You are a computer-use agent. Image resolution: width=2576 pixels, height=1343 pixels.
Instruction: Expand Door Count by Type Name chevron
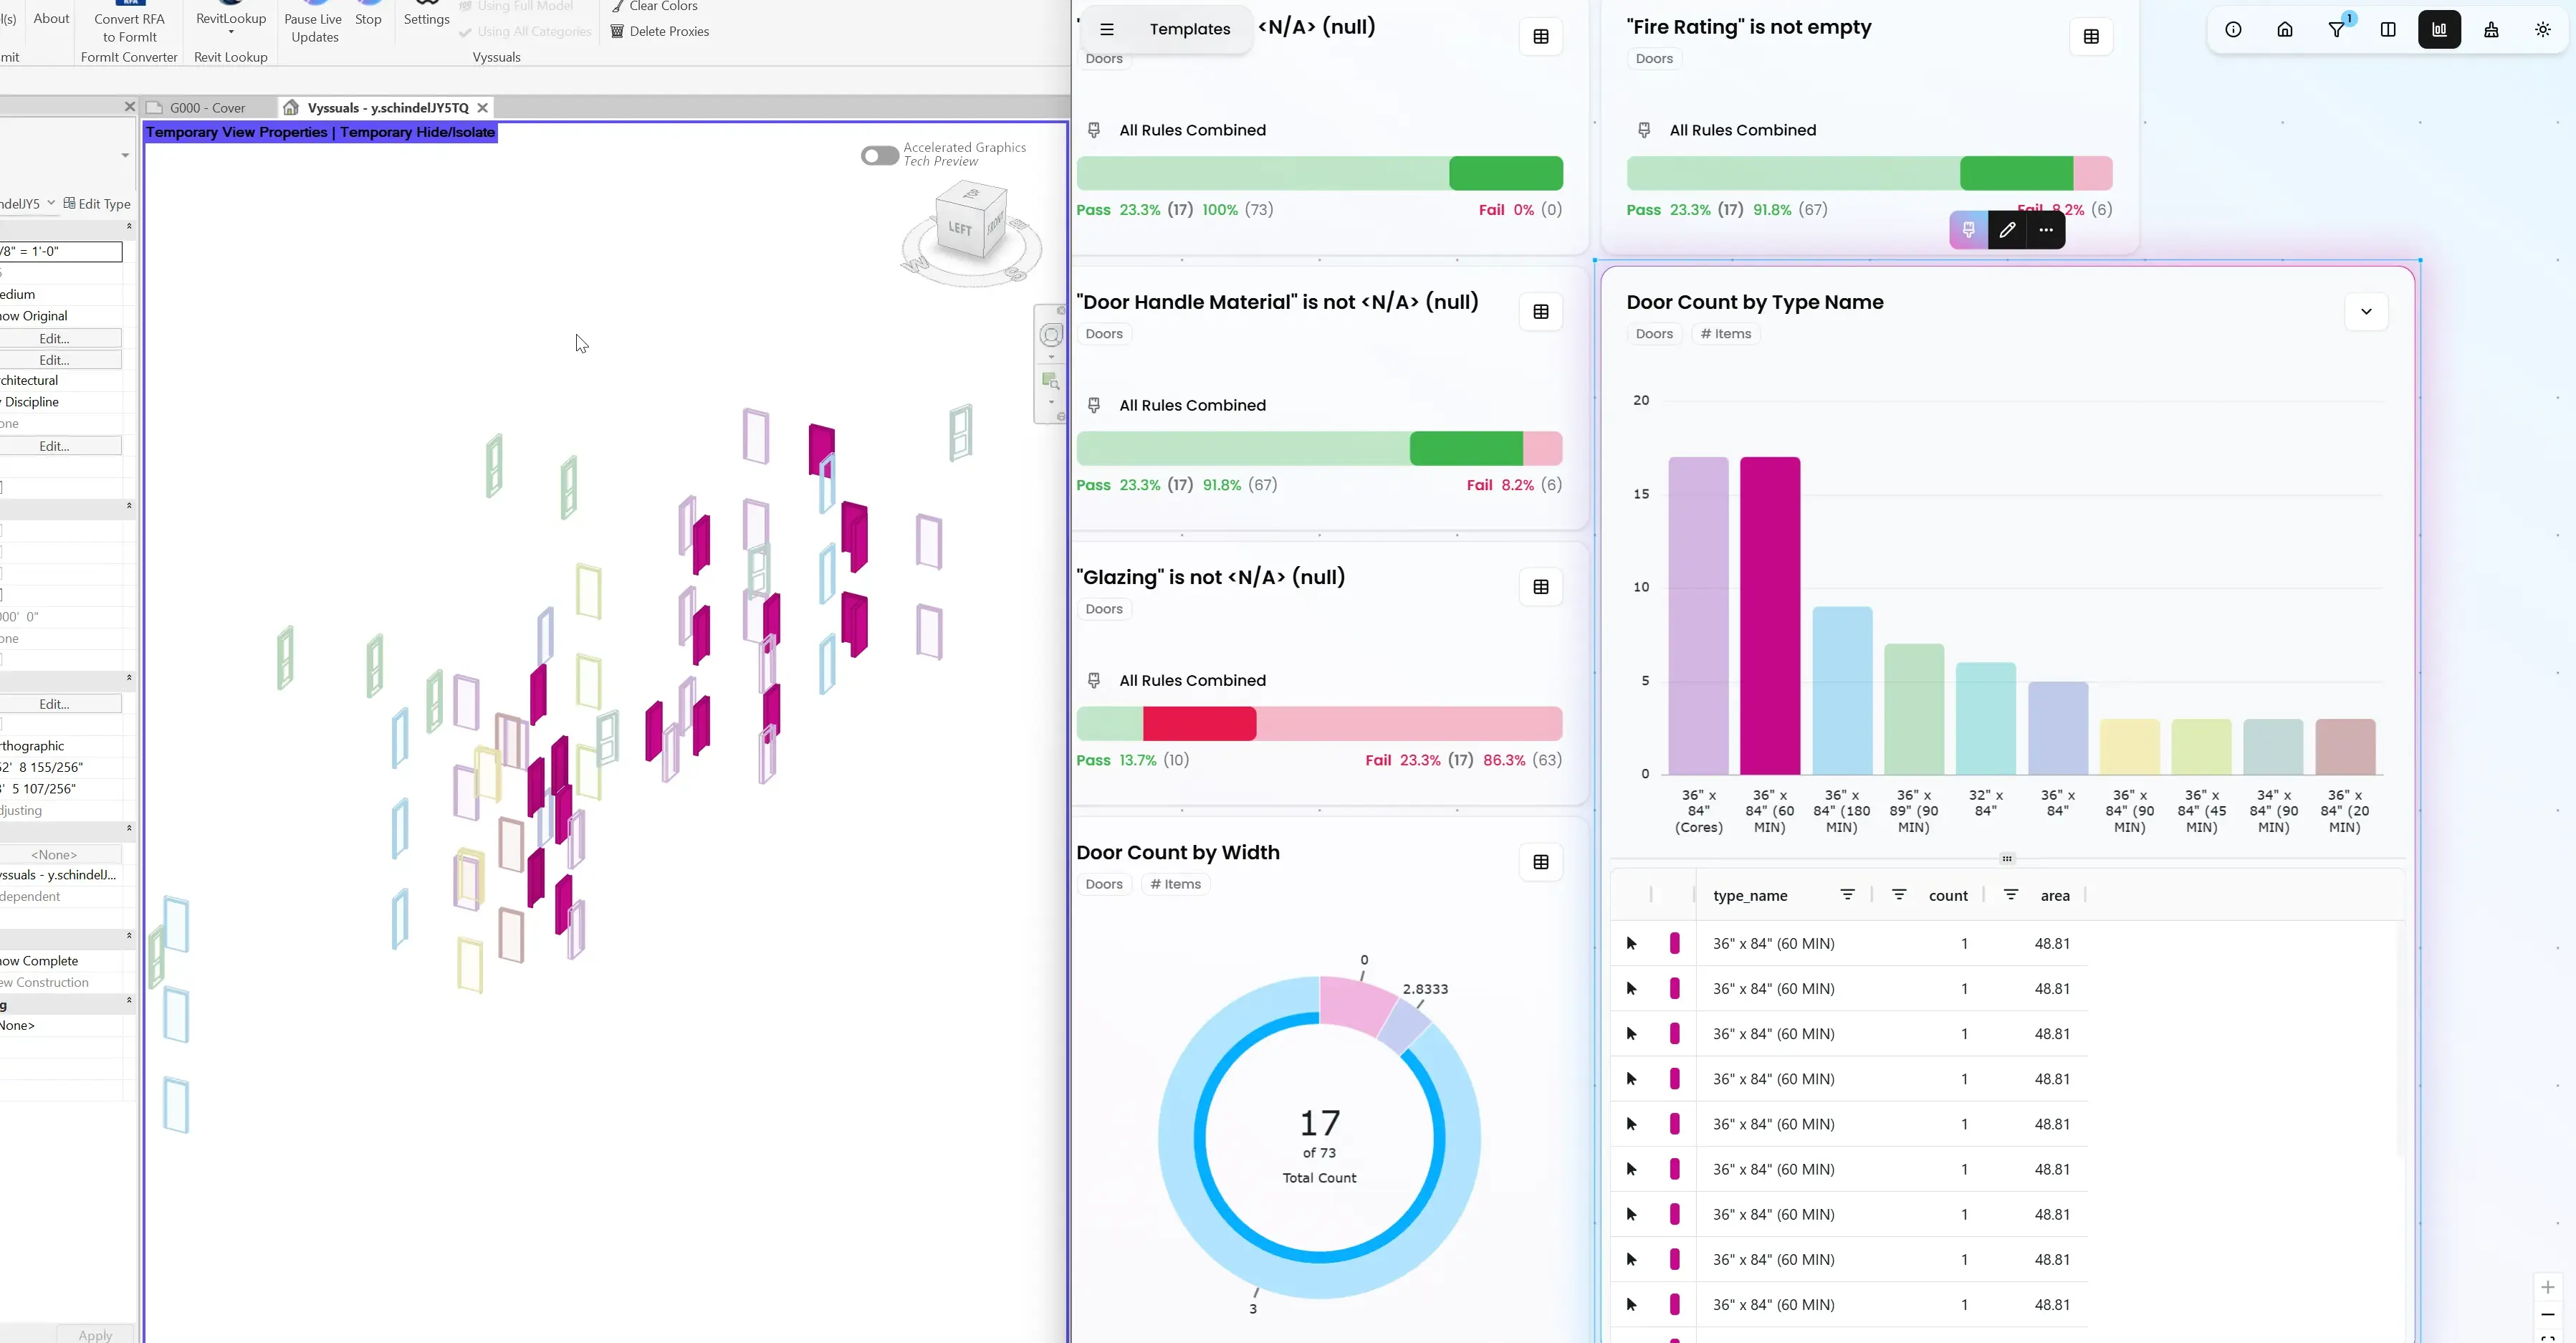click(2366, 311)
